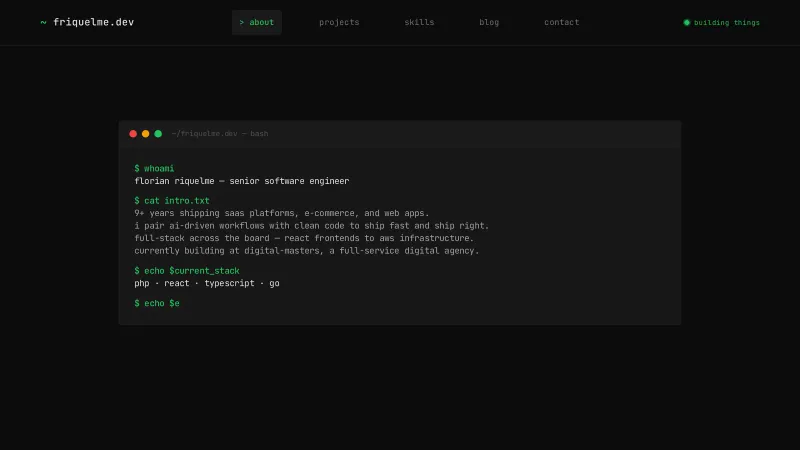Click the "building things" status label

coord(727,22)
